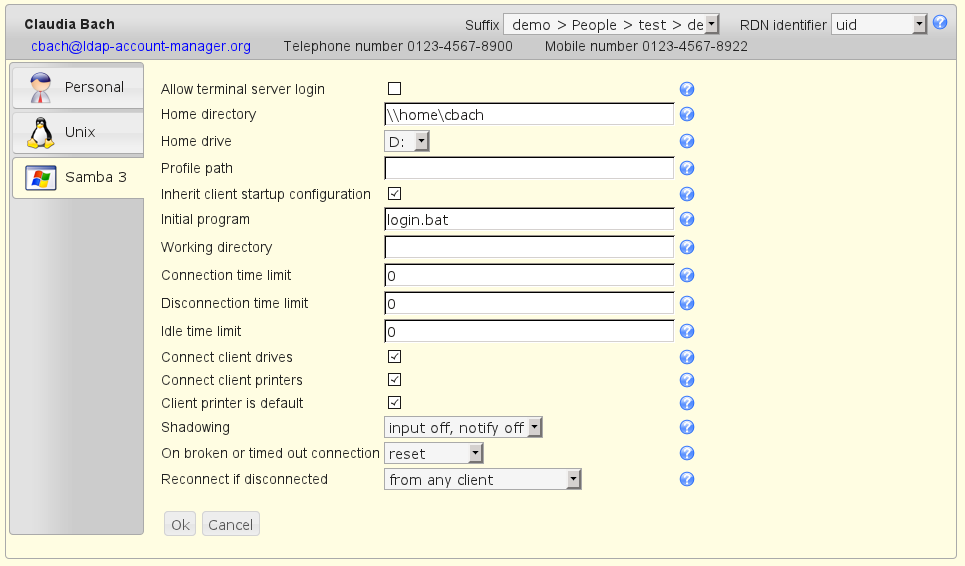Viewport: 965px width, 566px height.
Task: Untick Client printer is default checkbox
Action: tap(394, 403)
